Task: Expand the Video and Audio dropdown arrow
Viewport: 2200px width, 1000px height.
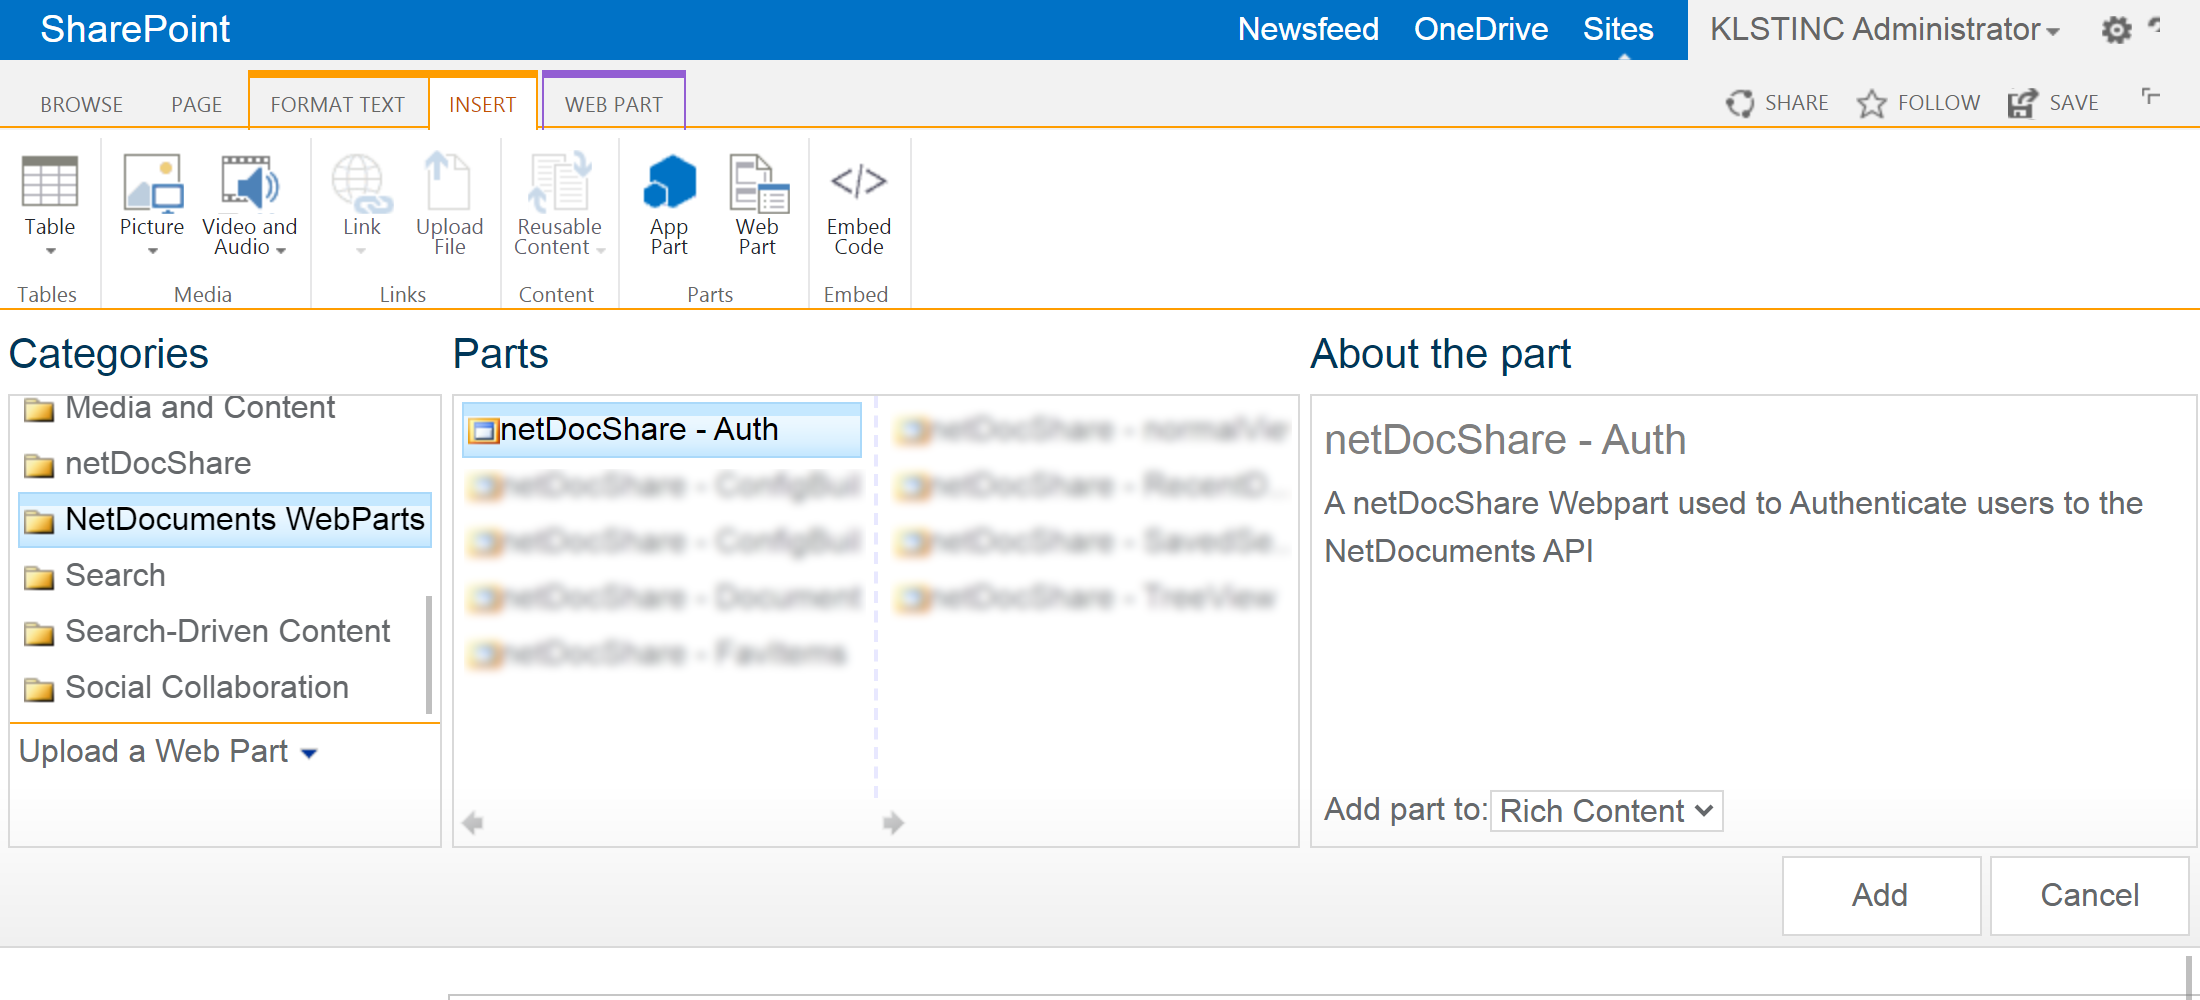Action: pos(281,250)
